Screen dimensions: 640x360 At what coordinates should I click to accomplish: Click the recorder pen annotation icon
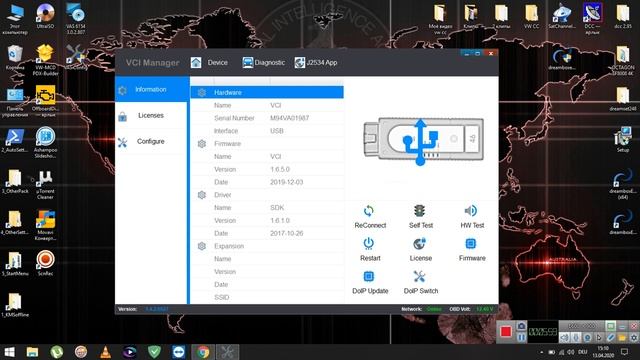pos(610,338)
